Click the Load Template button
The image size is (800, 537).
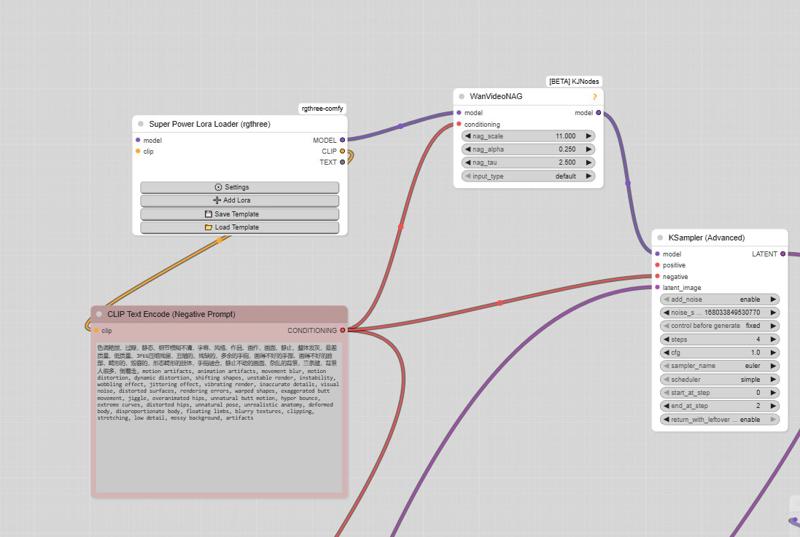pos(239,227)
